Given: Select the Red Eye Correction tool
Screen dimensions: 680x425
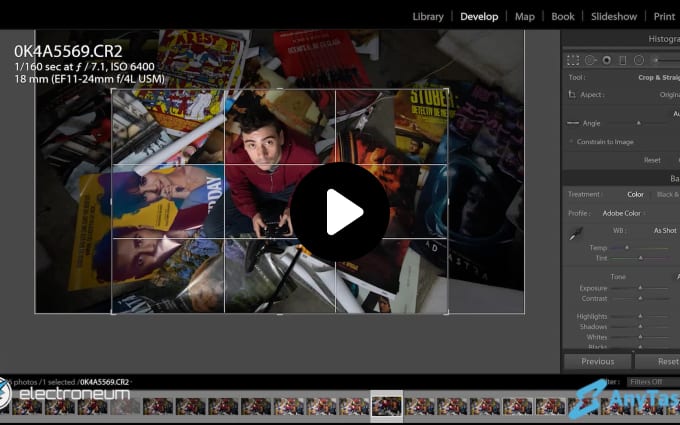Looking at the screenshot, I should click(607, 60).
